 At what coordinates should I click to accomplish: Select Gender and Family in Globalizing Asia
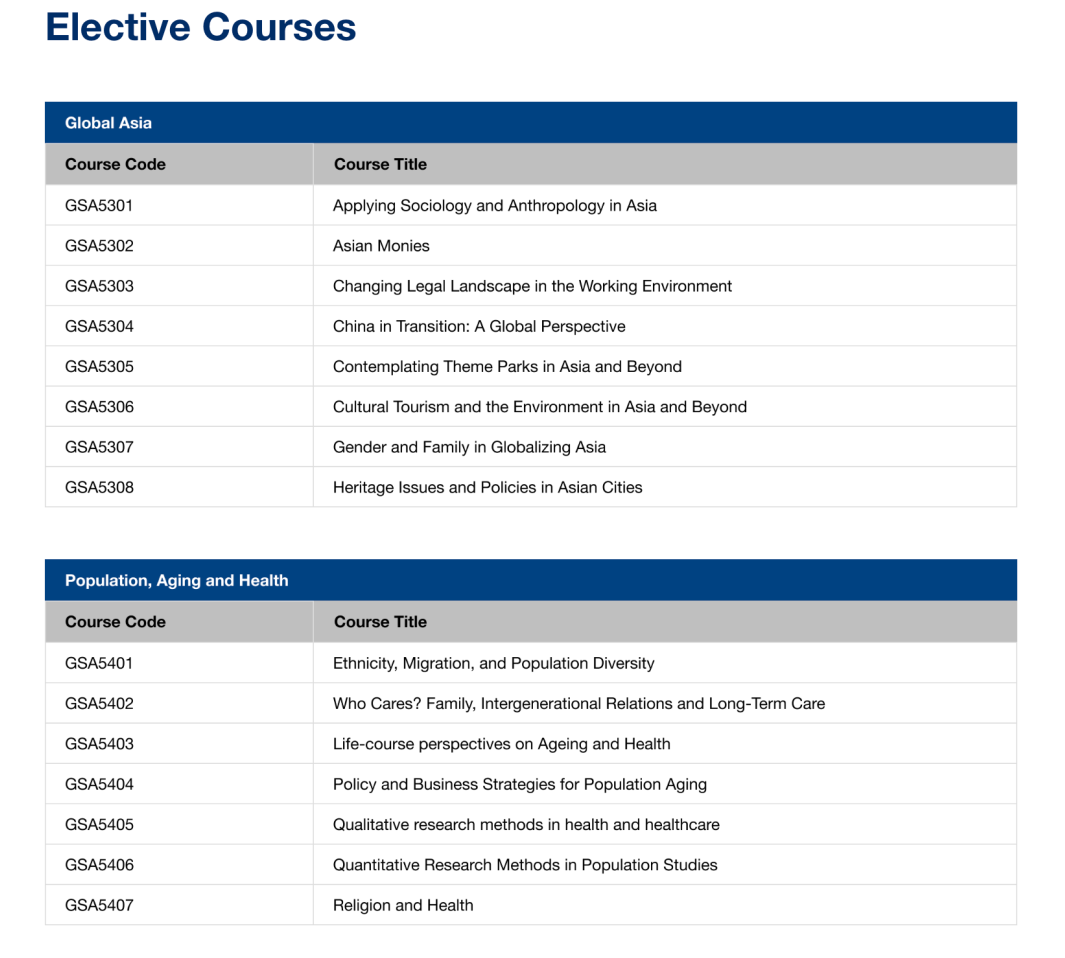[469, 447]
